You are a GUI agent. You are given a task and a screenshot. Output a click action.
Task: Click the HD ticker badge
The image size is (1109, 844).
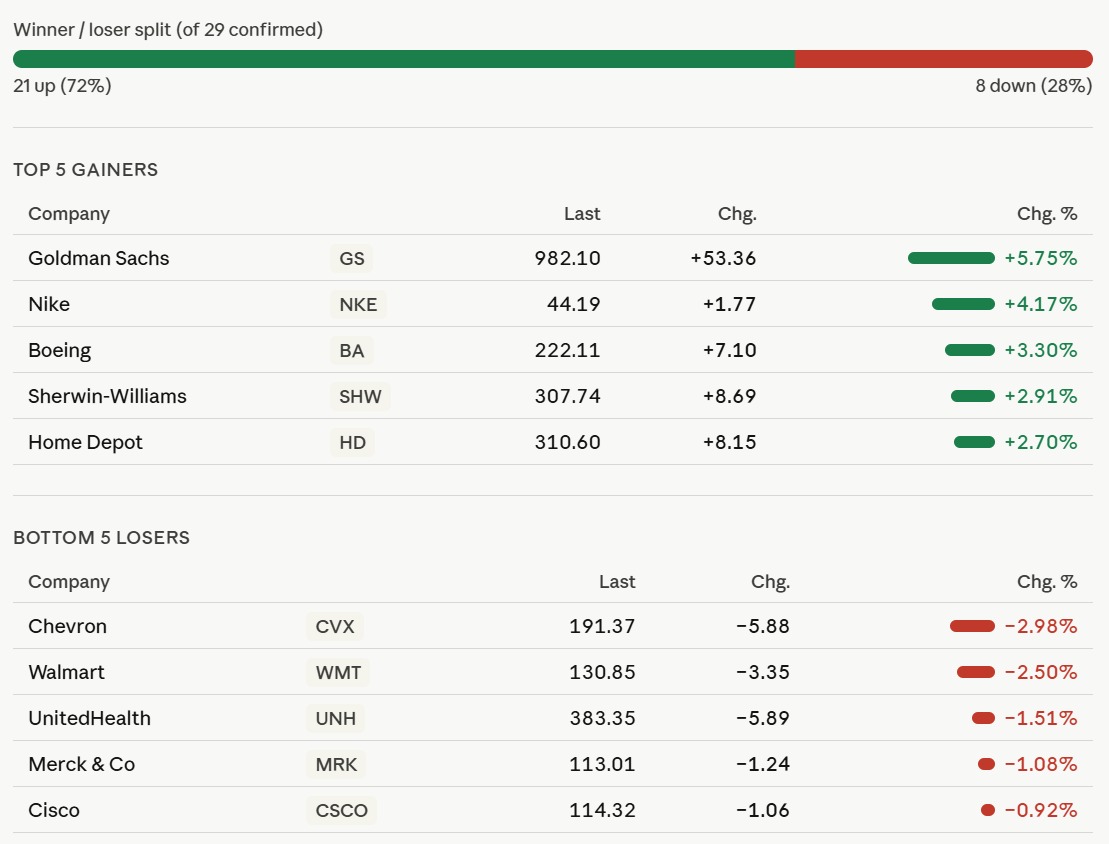(352, 442)
